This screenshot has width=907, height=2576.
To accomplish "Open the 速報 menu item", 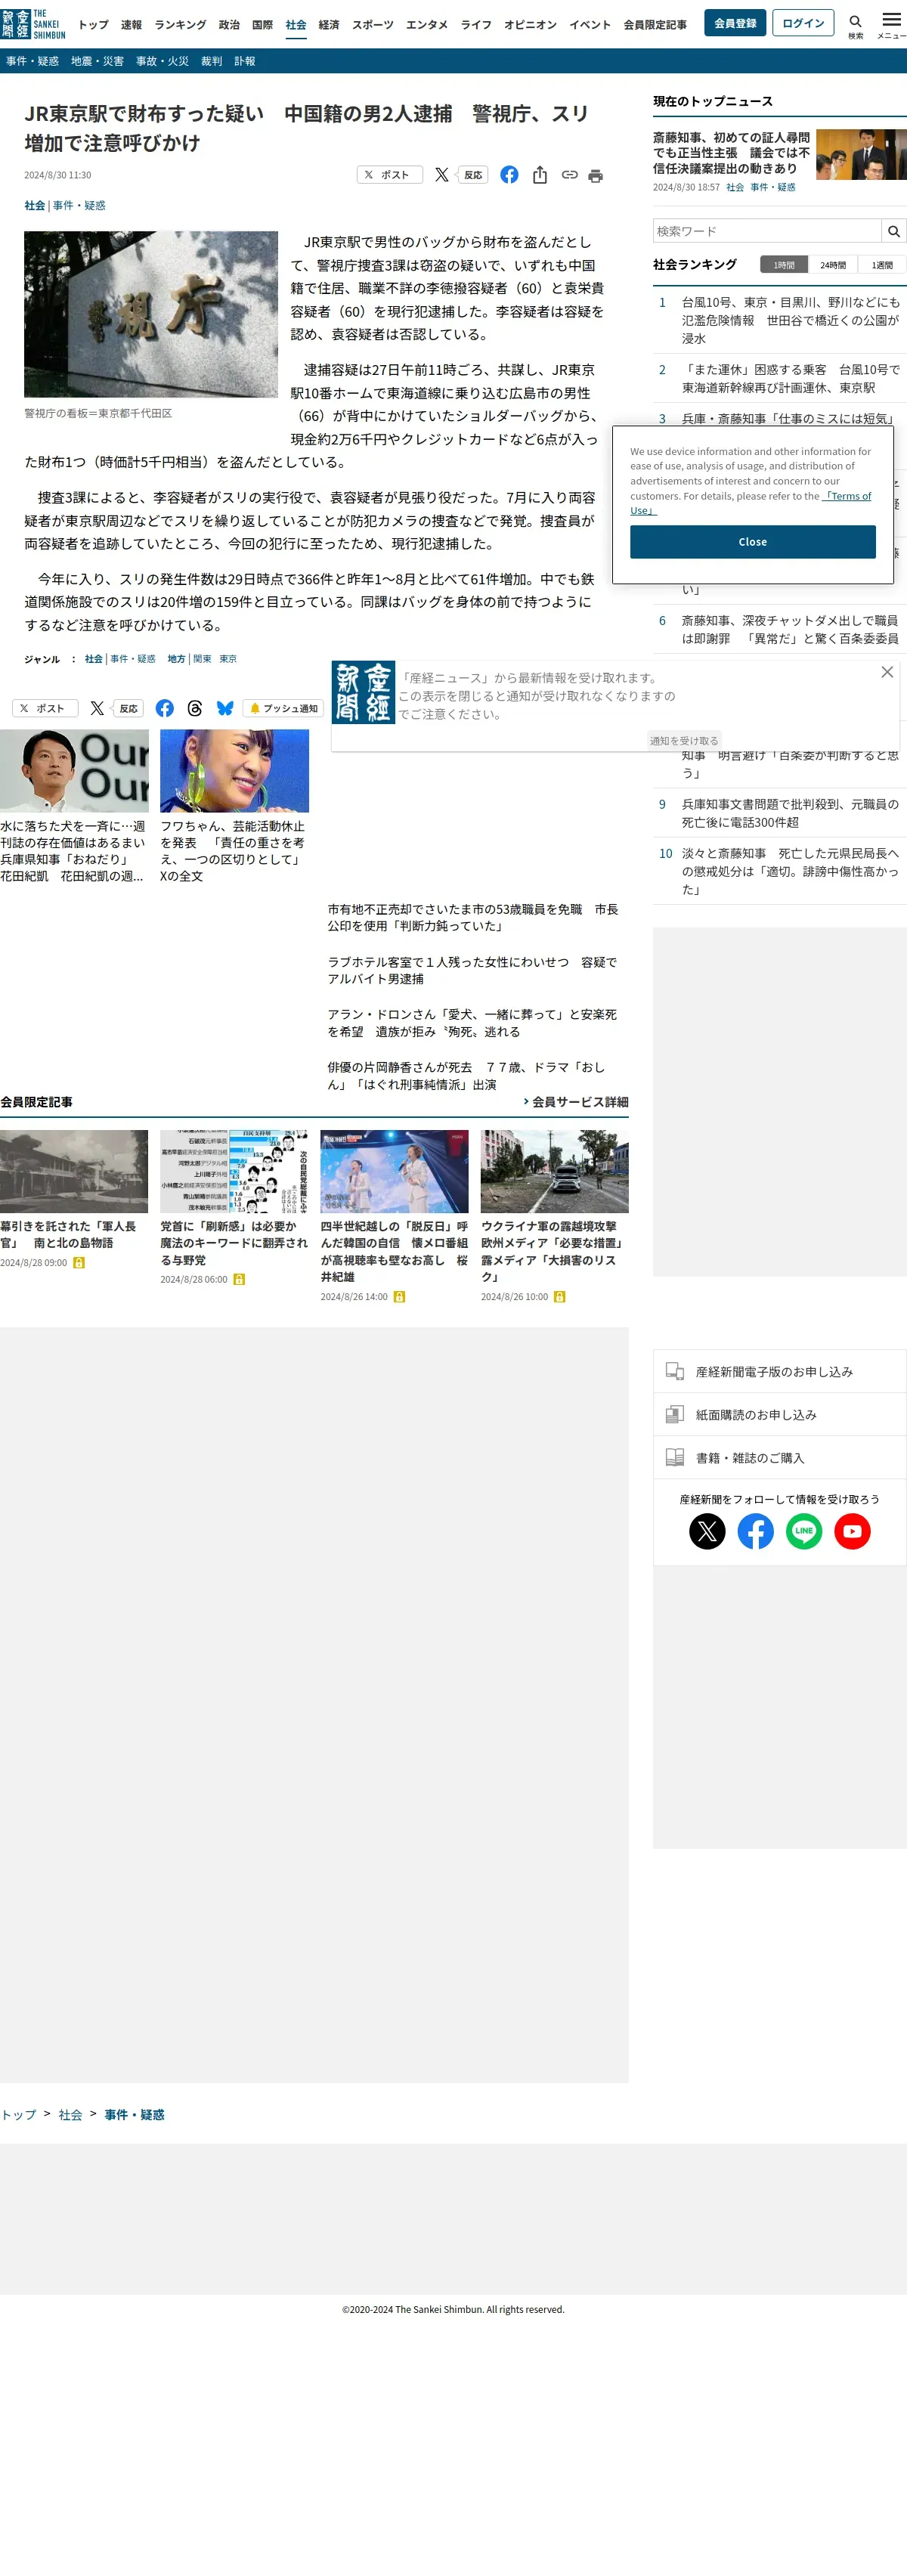I will pyautogui.click(x=131, y=25).
